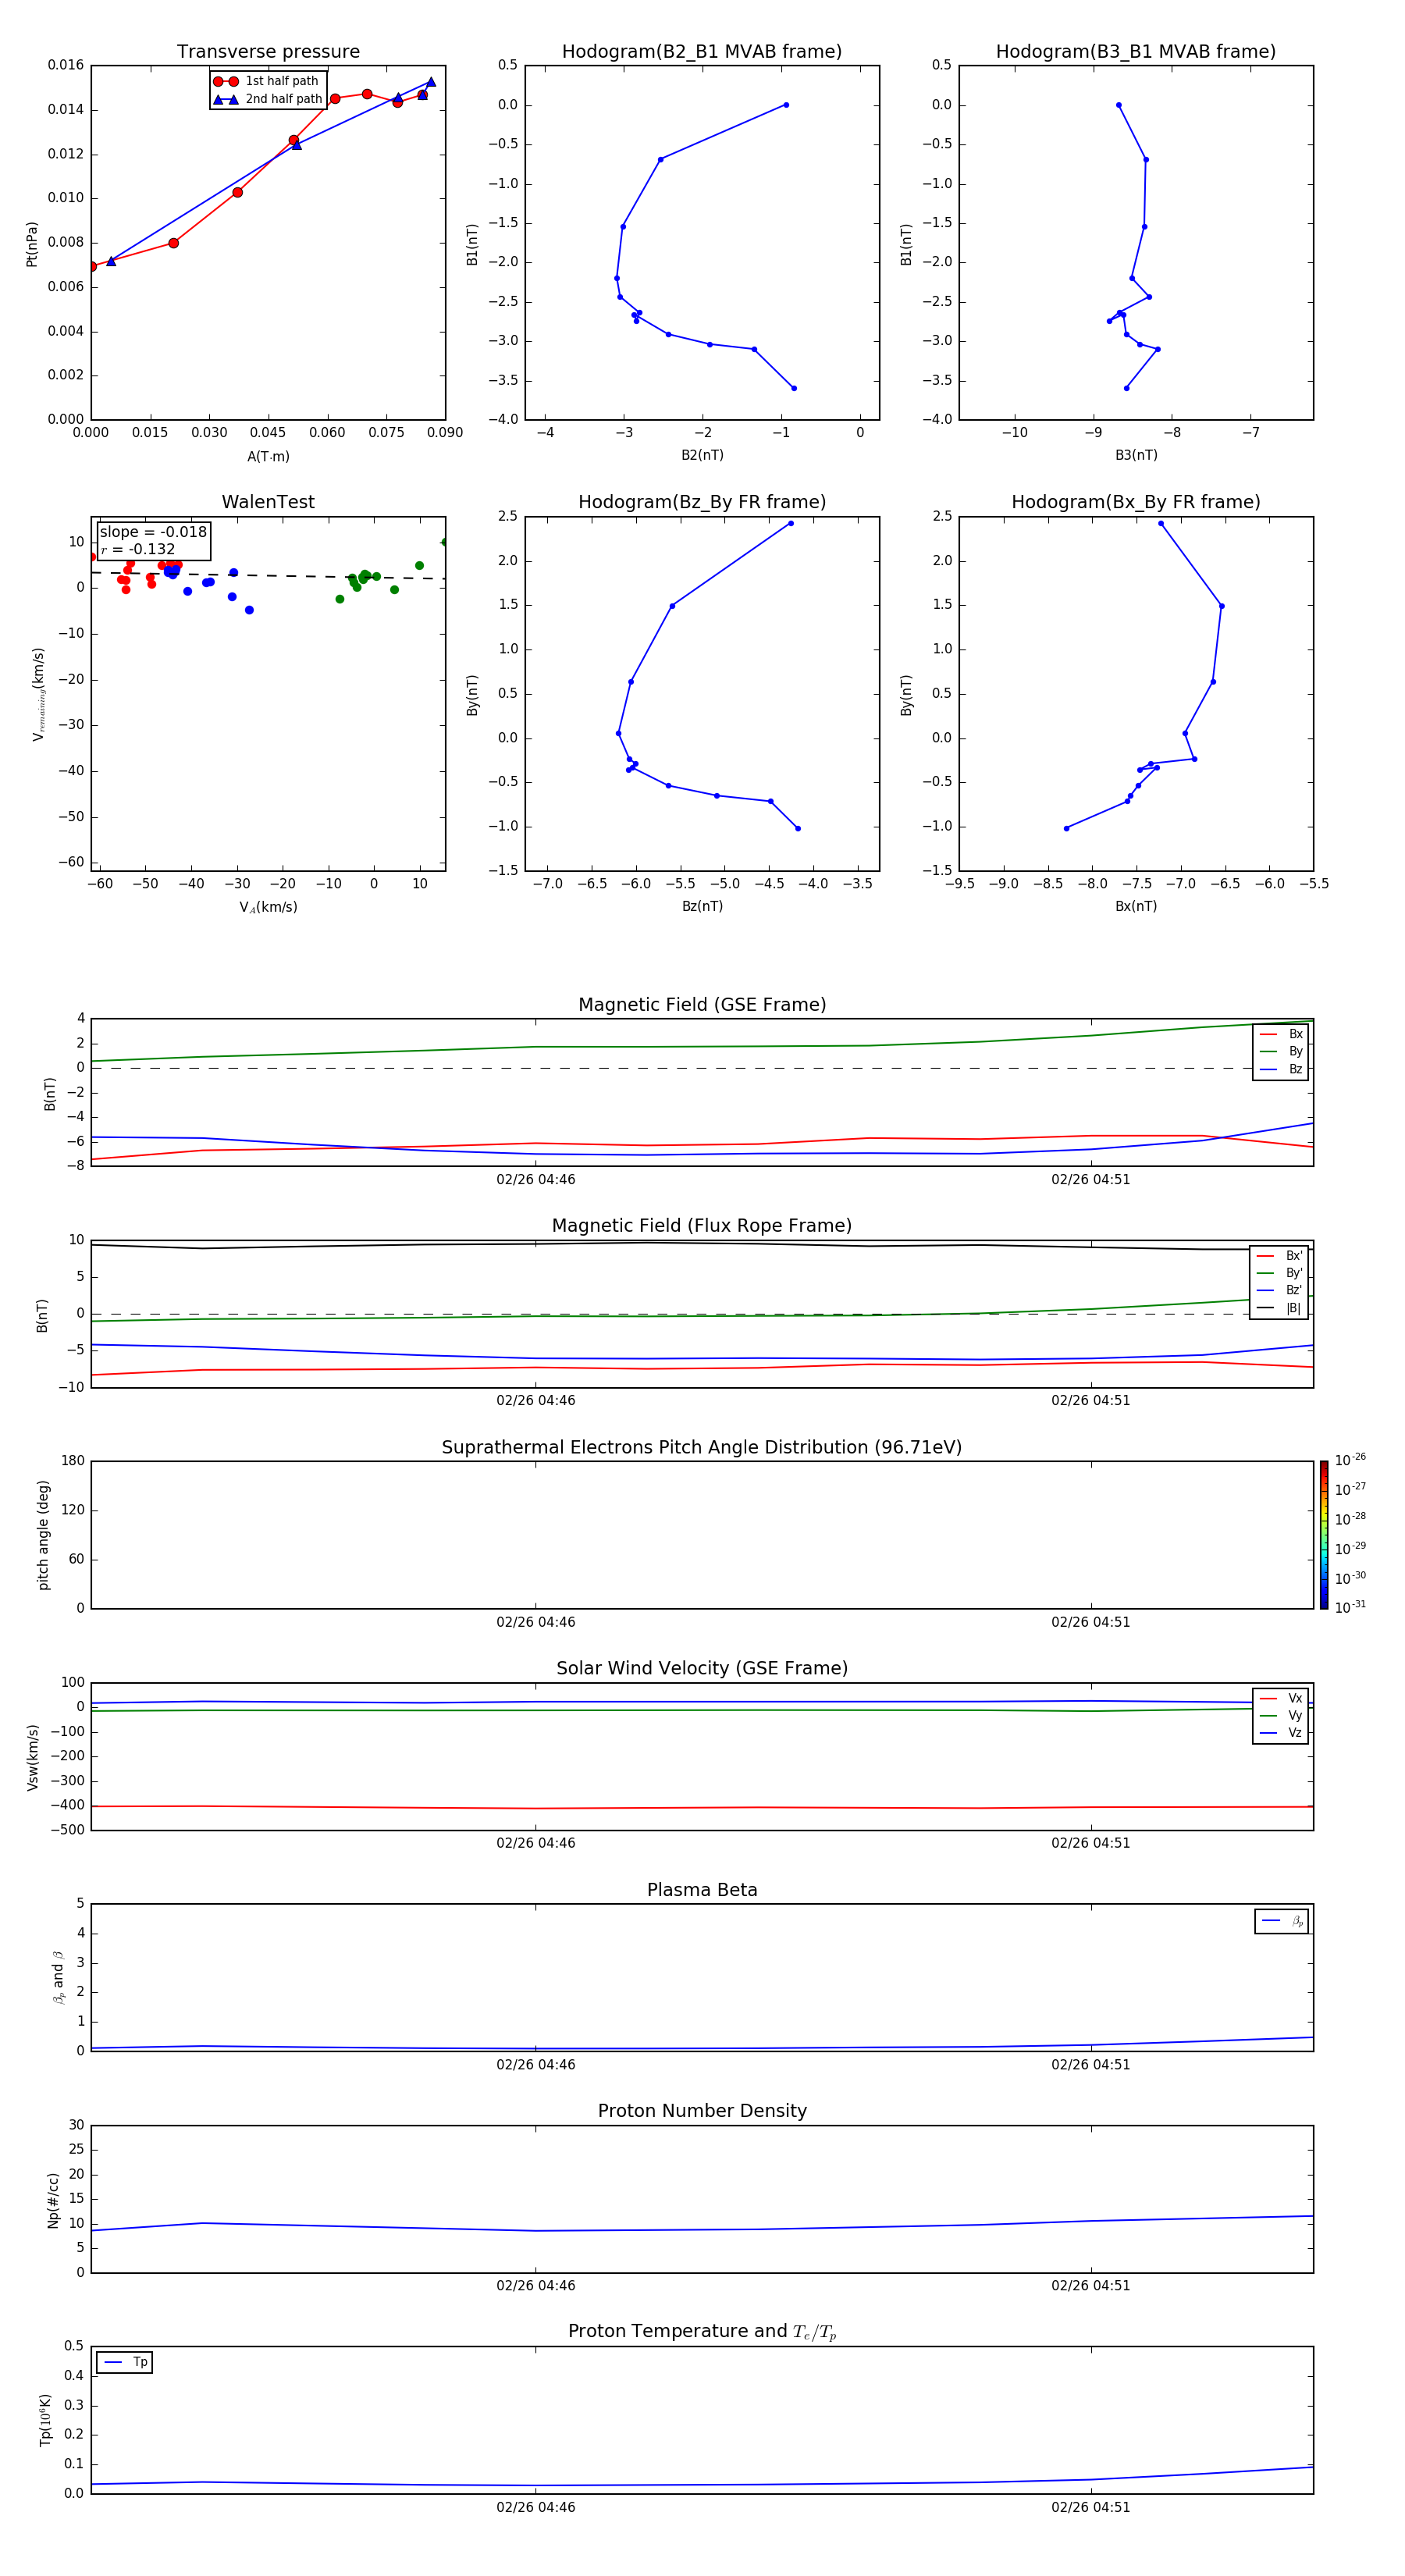Click the Np(#/cc) axis label
The image size is (1405, 2576).
(54, 2200)
